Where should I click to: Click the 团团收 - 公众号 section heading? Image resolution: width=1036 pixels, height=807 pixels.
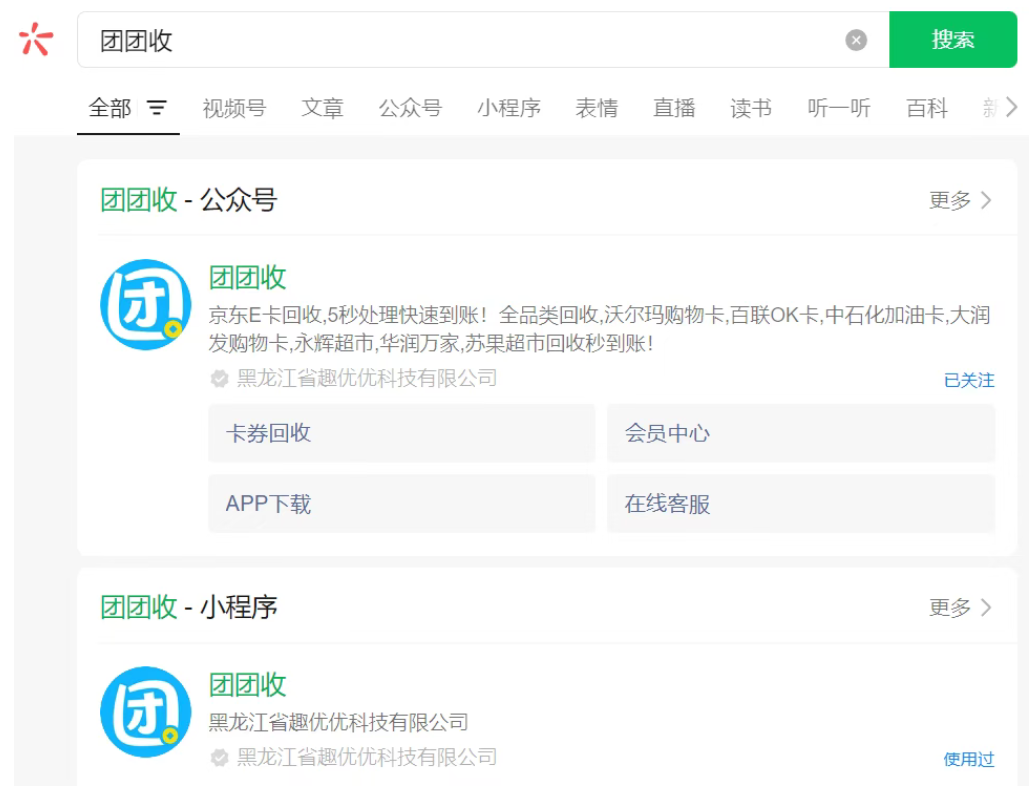coord(188,200)
